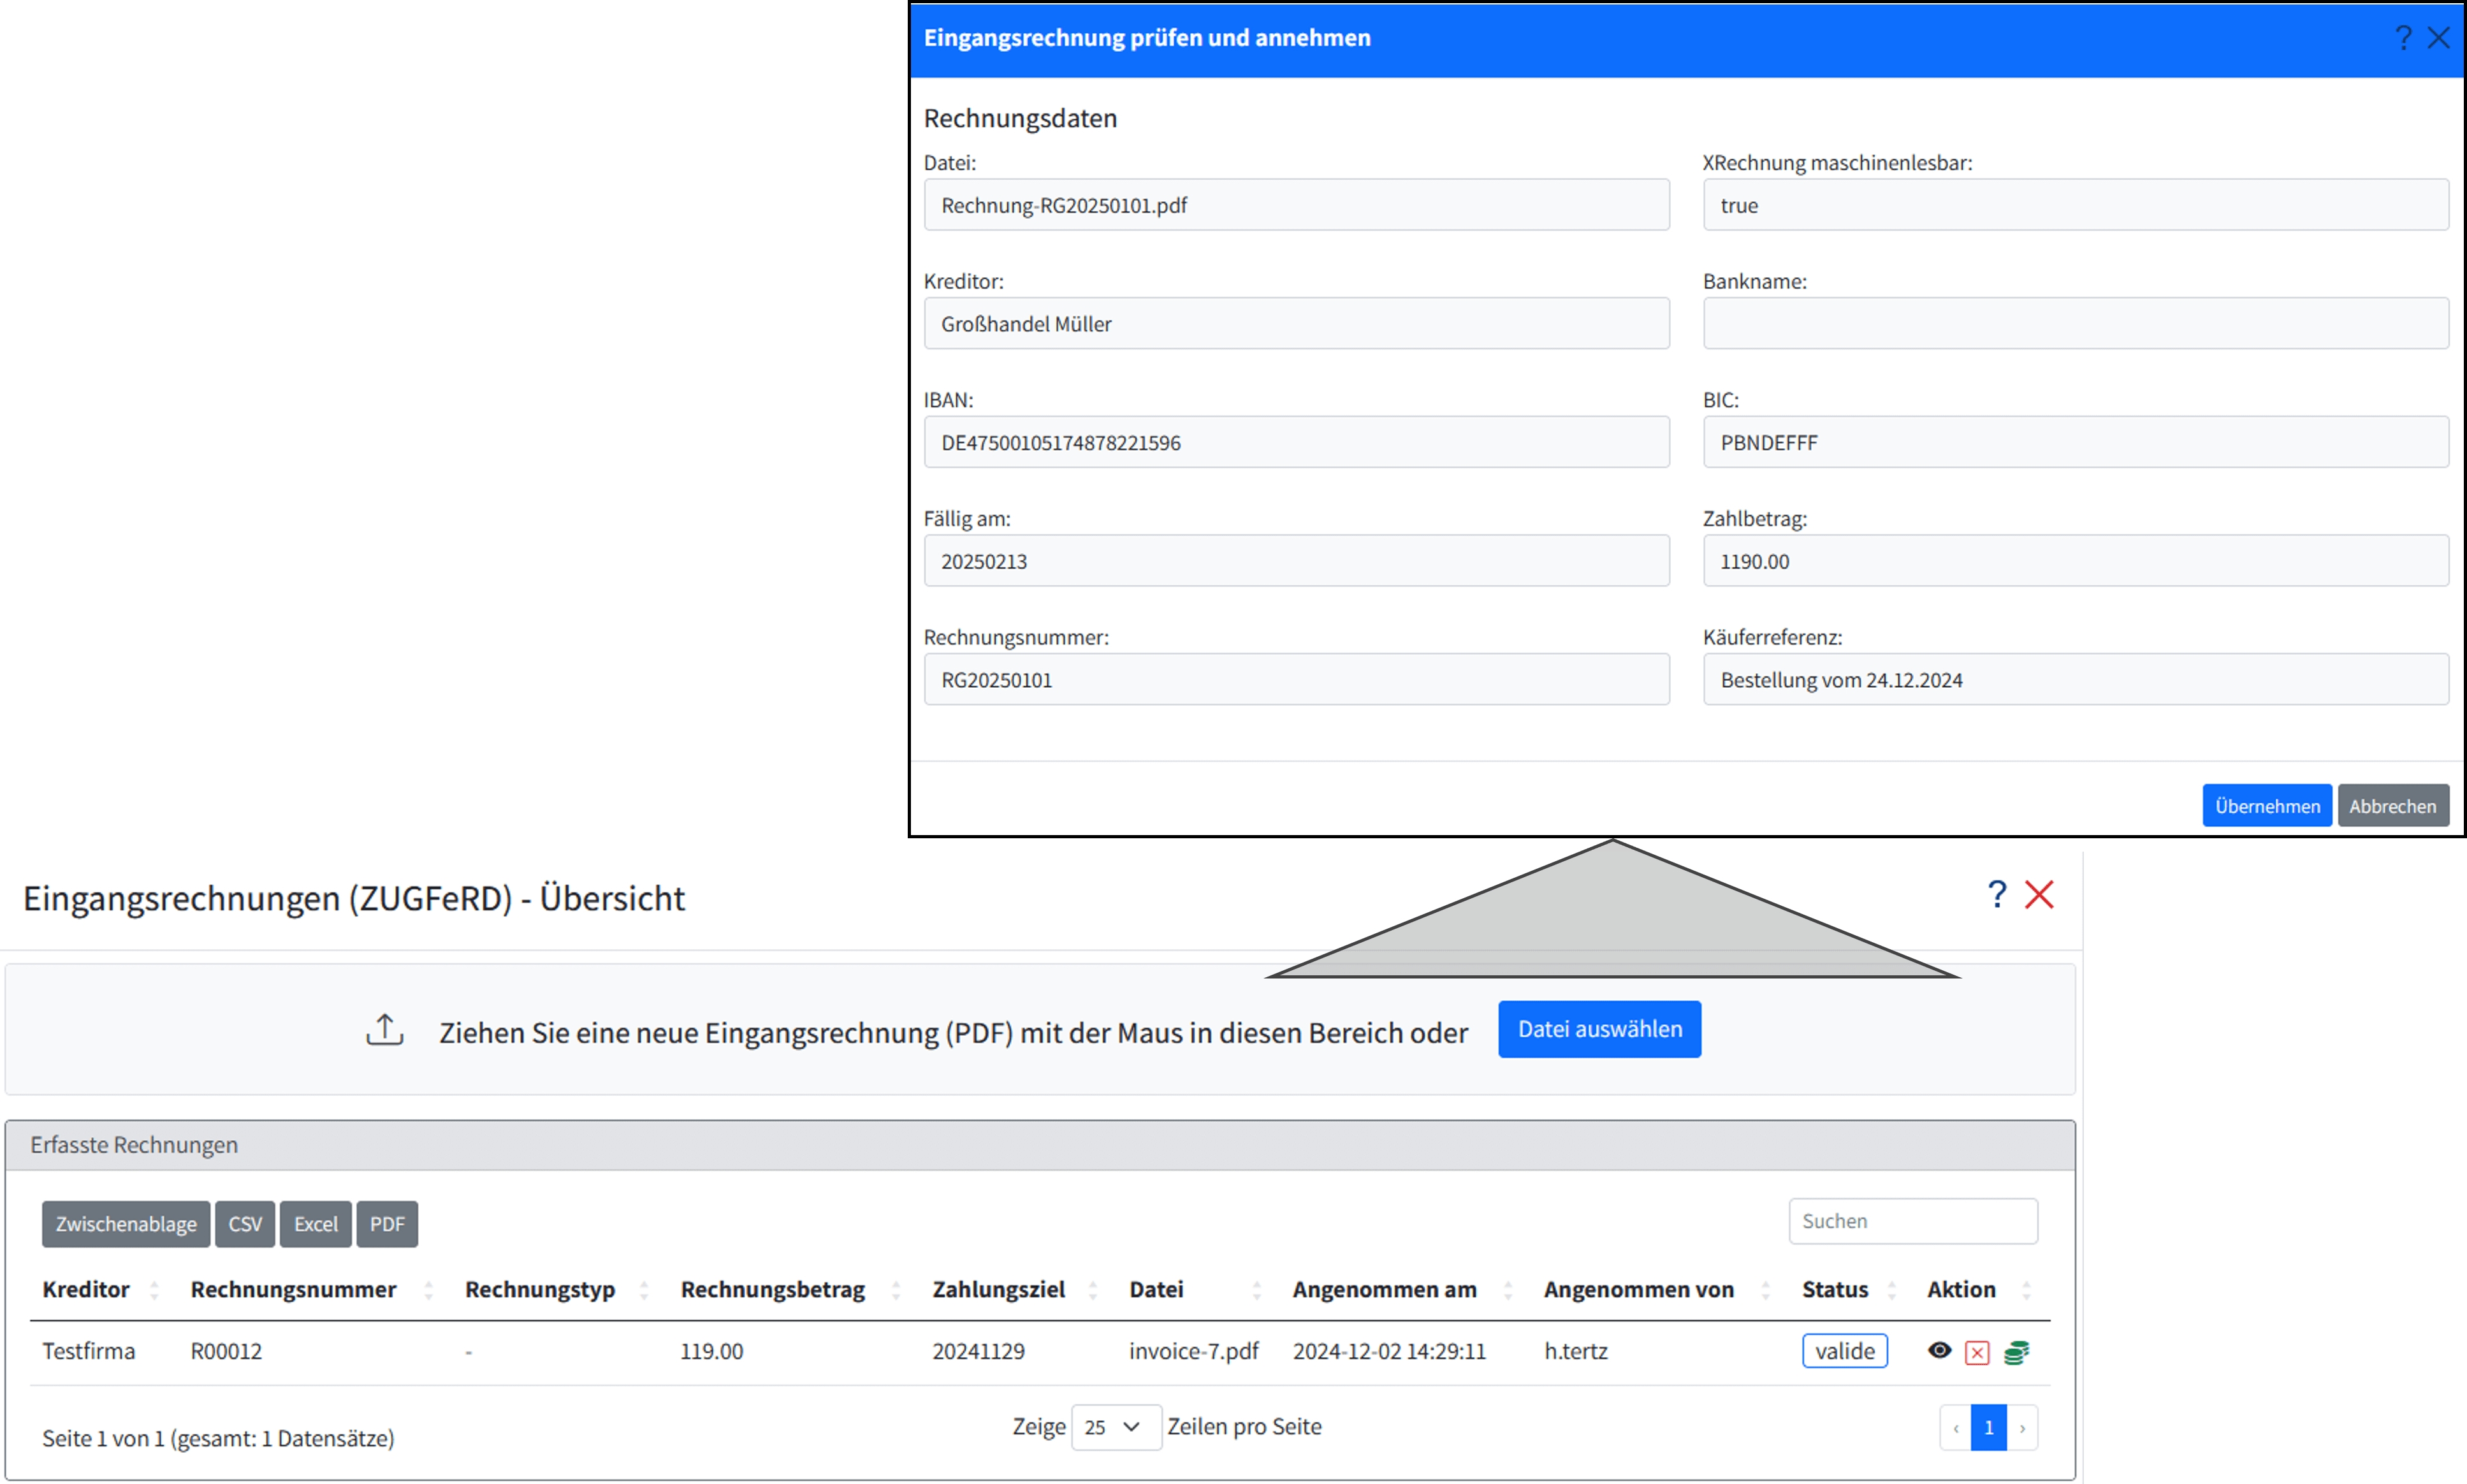Click the green coins payment icon
Image resolution: width=2467 pixels, height=1484 pixels.
click(2016, 1353)
